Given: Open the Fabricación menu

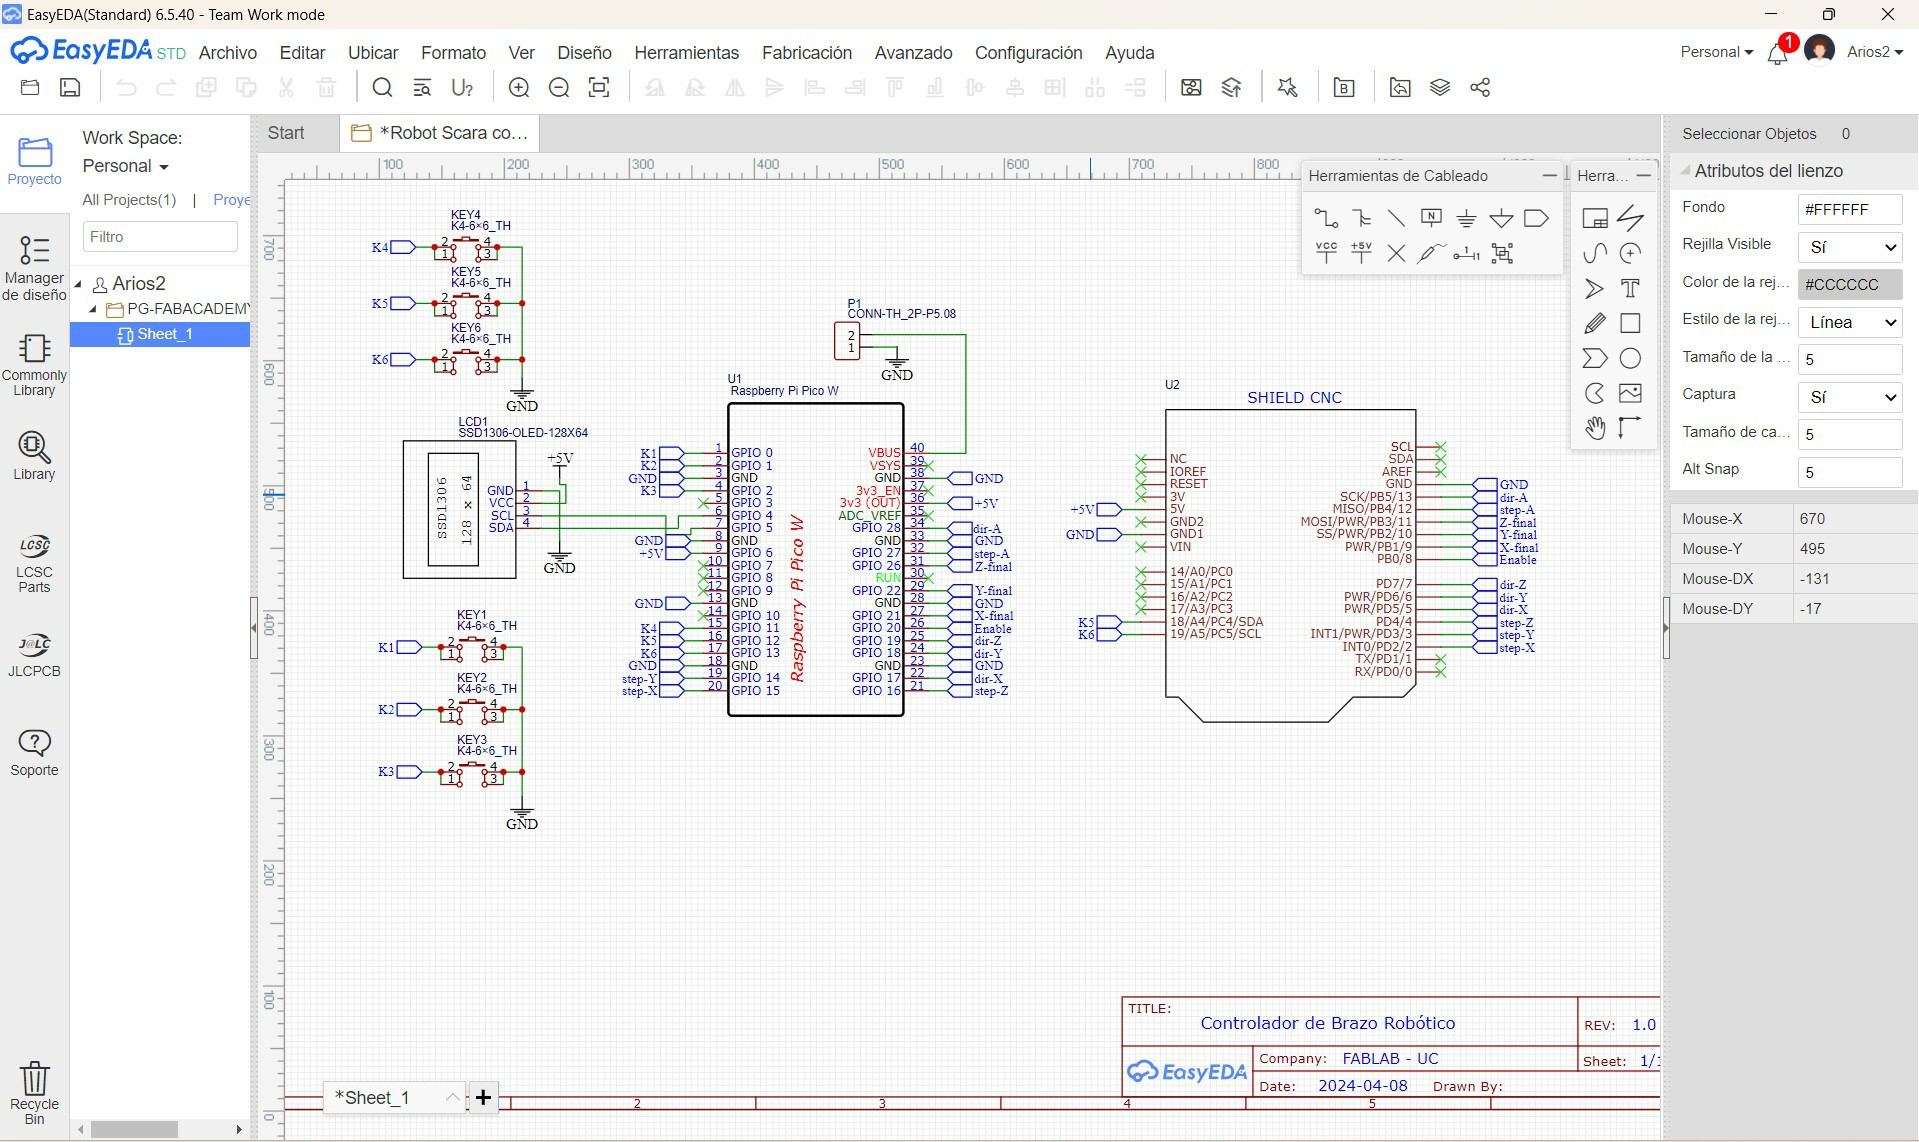Looking at the screenshot, I should pos(807,53).
